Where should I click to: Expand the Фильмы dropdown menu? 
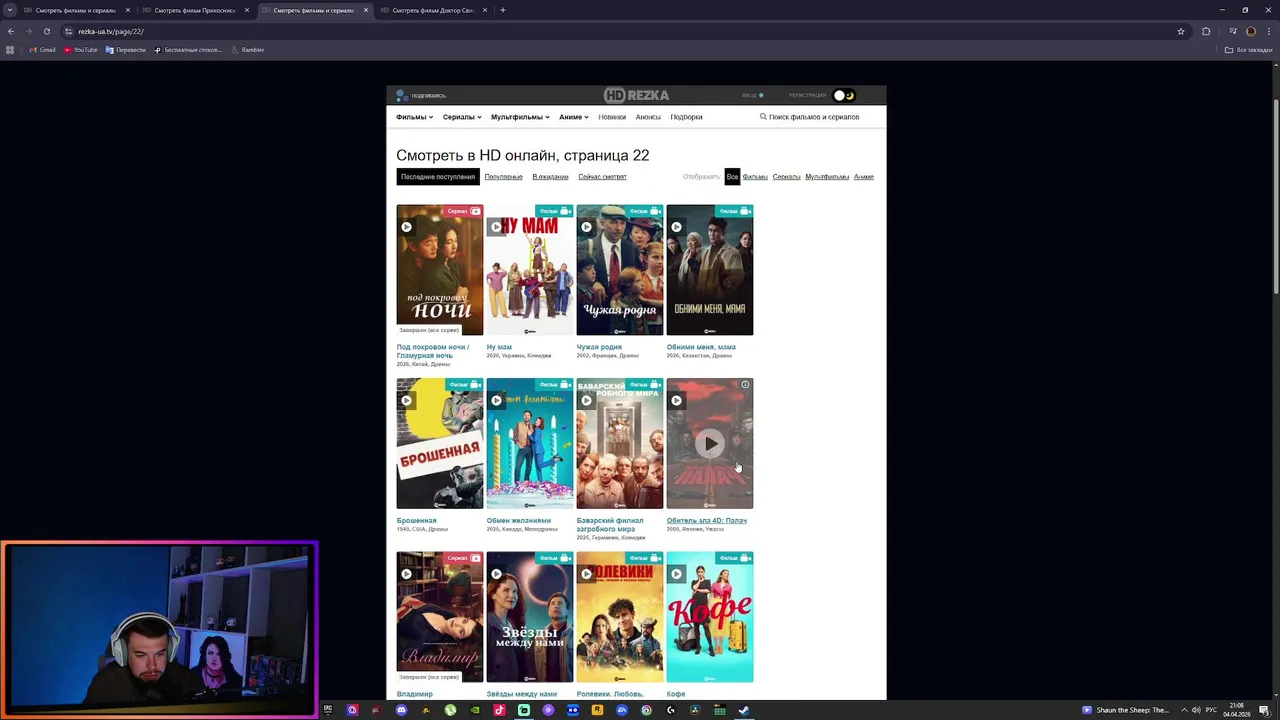(414, 117)
